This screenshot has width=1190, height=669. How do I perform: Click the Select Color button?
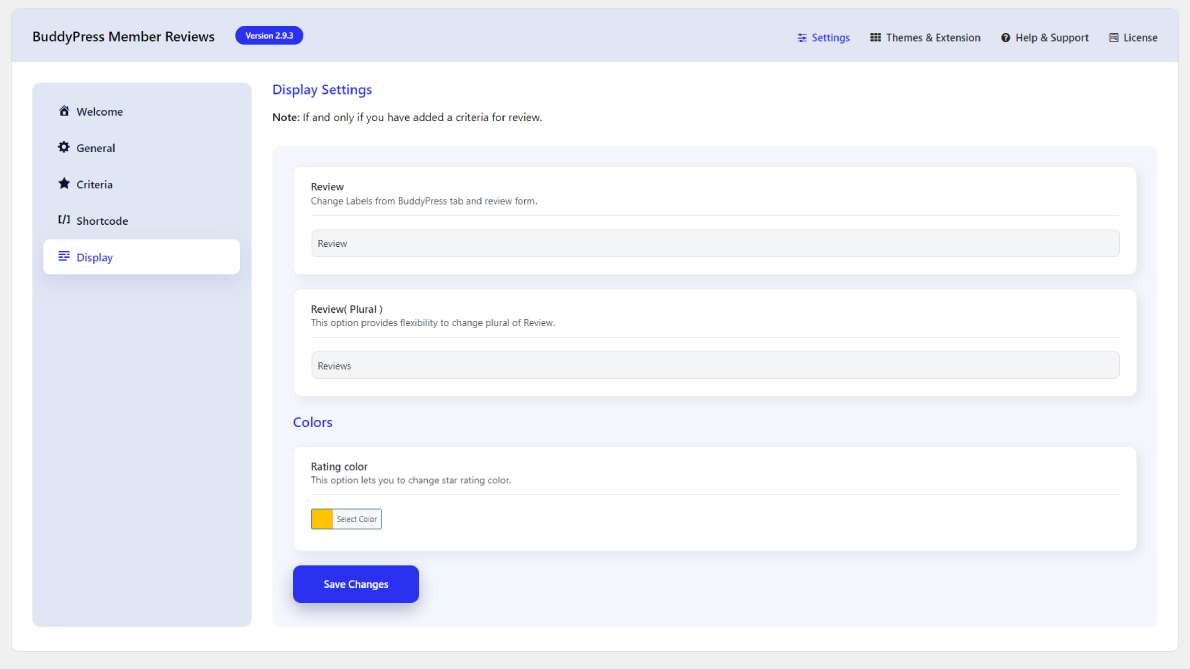tap(357, 519)
